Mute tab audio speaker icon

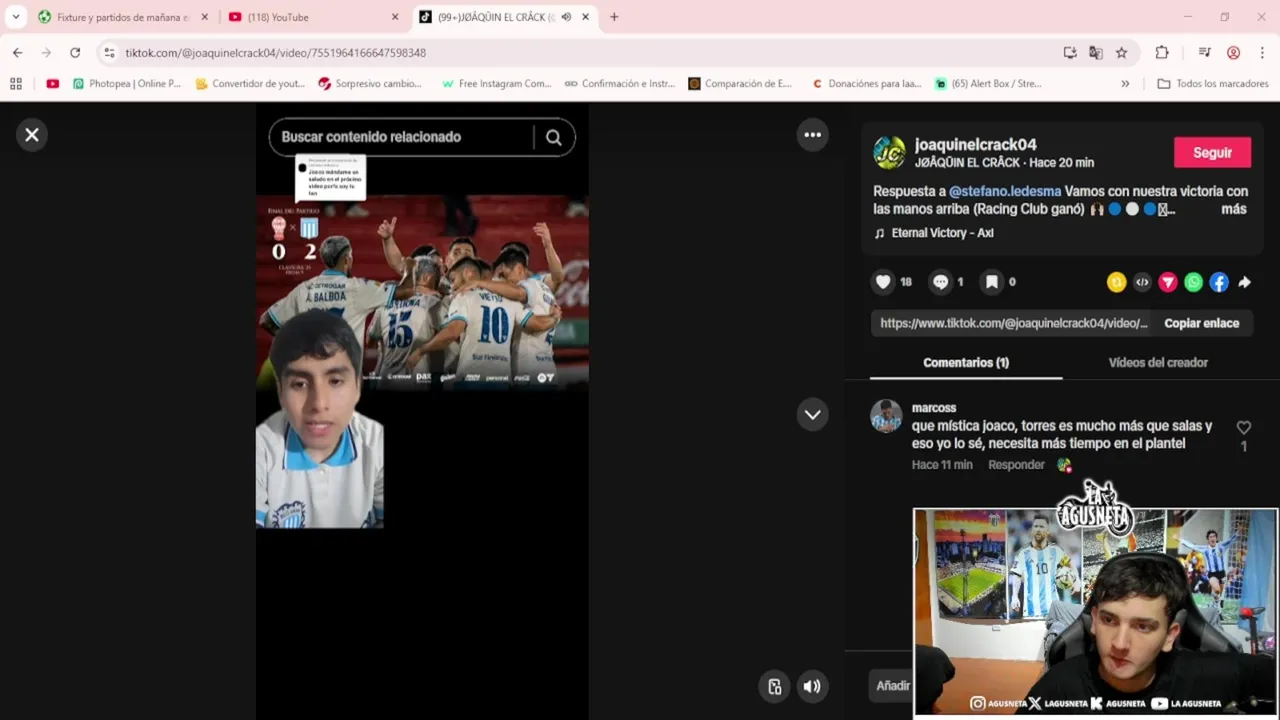coord(566,17)
